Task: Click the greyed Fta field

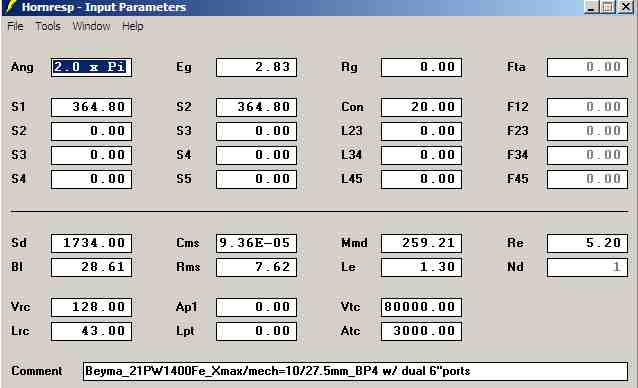Action: (x=587, y=67)
